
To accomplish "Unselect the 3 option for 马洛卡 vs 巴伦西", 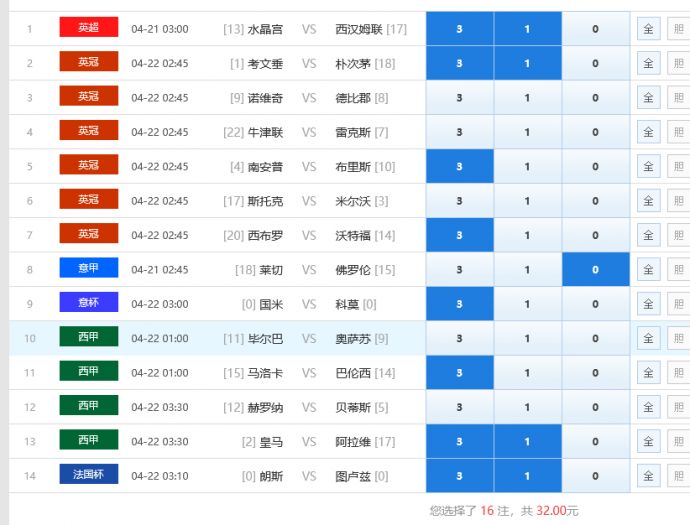I will coord(459,372).
